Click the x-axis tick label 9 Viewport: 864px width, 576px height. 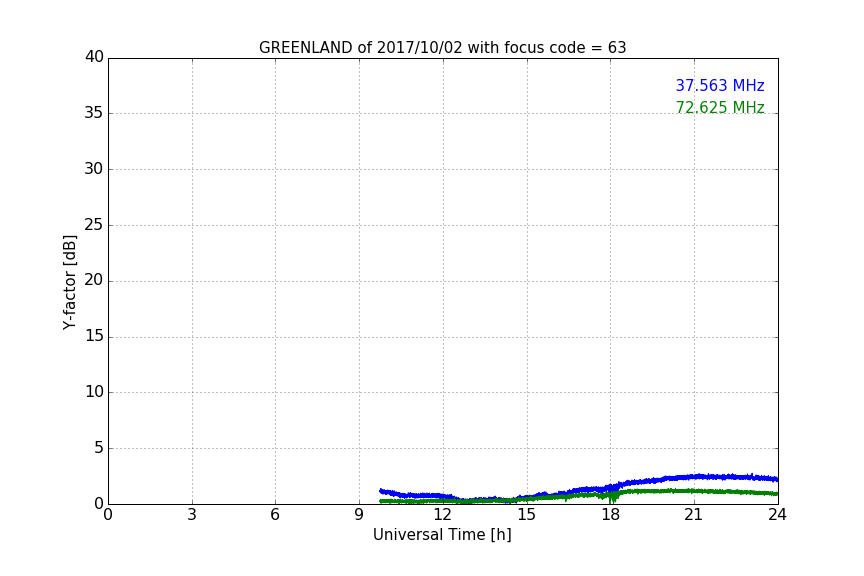pyautogui.click(x=359, y=515)
